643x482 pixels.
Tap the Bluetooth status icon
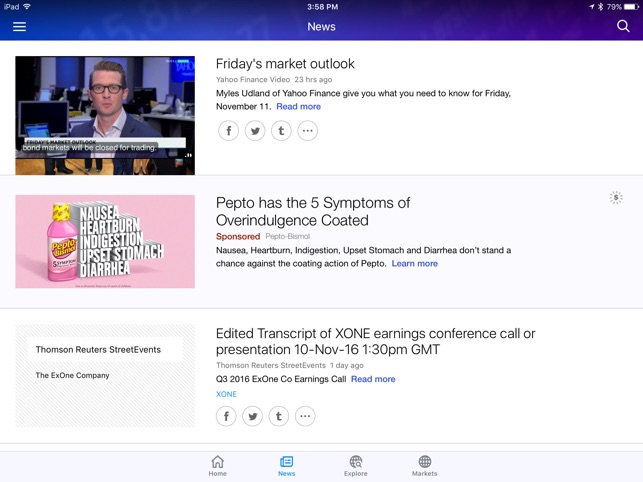[x=600, y=7]
